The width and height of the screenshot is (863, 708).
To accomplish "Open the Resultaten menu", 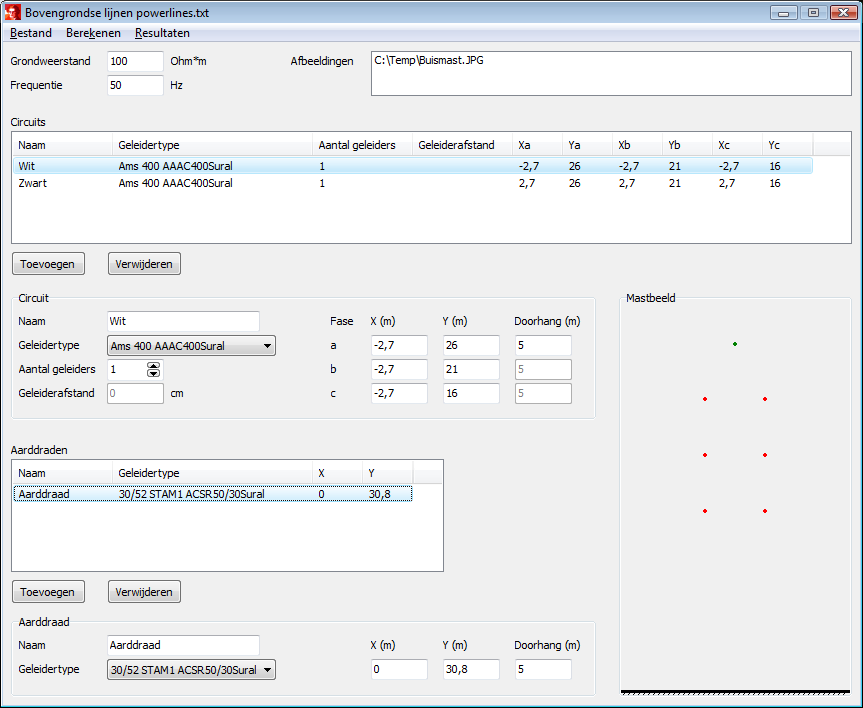I will click(x=162, y=33).
